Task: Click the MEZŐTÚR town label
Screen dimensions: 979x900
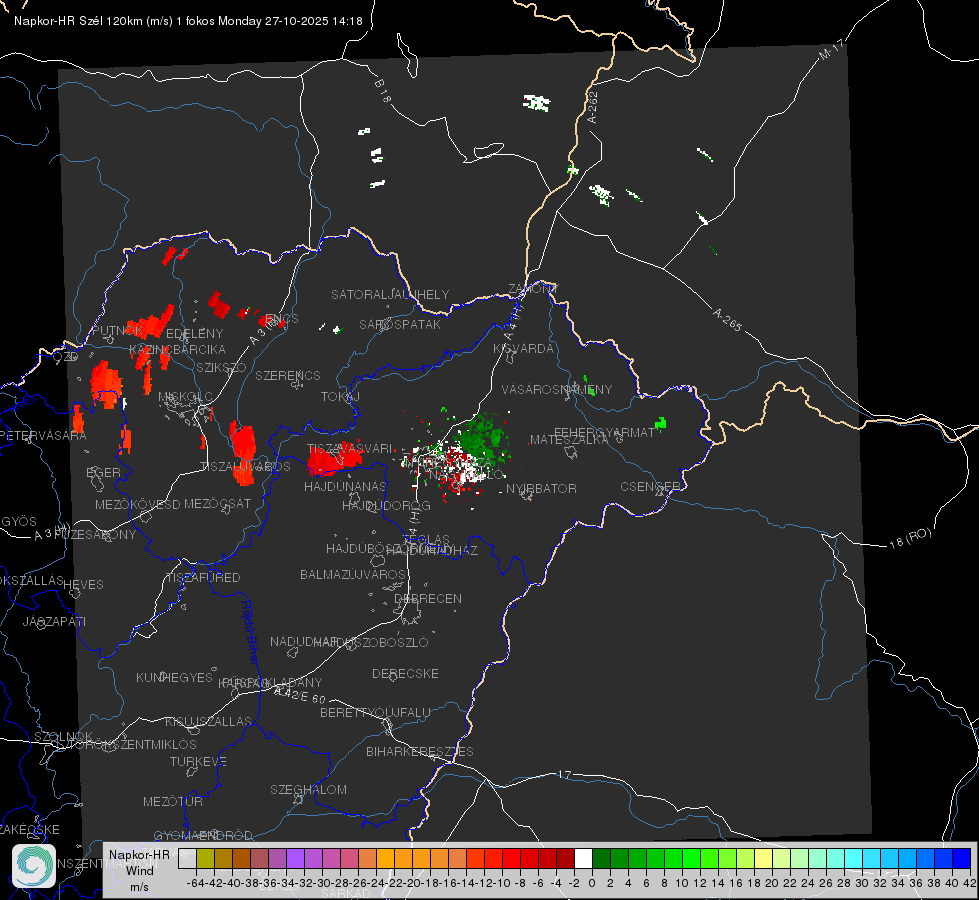Action: [x=173, y=801]
